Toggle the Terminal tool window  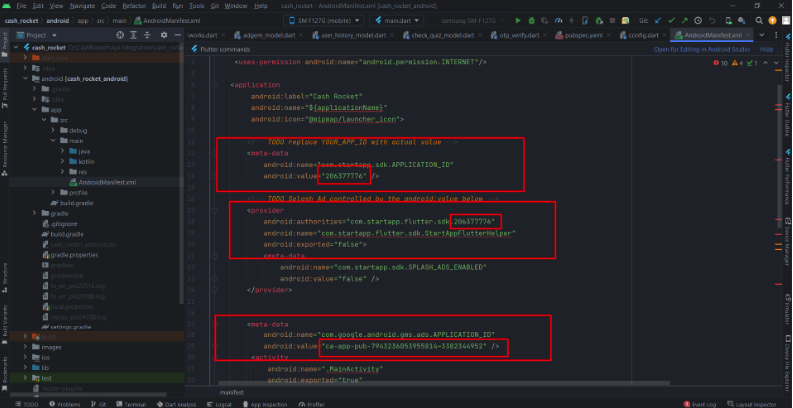[x=132, y=404]
